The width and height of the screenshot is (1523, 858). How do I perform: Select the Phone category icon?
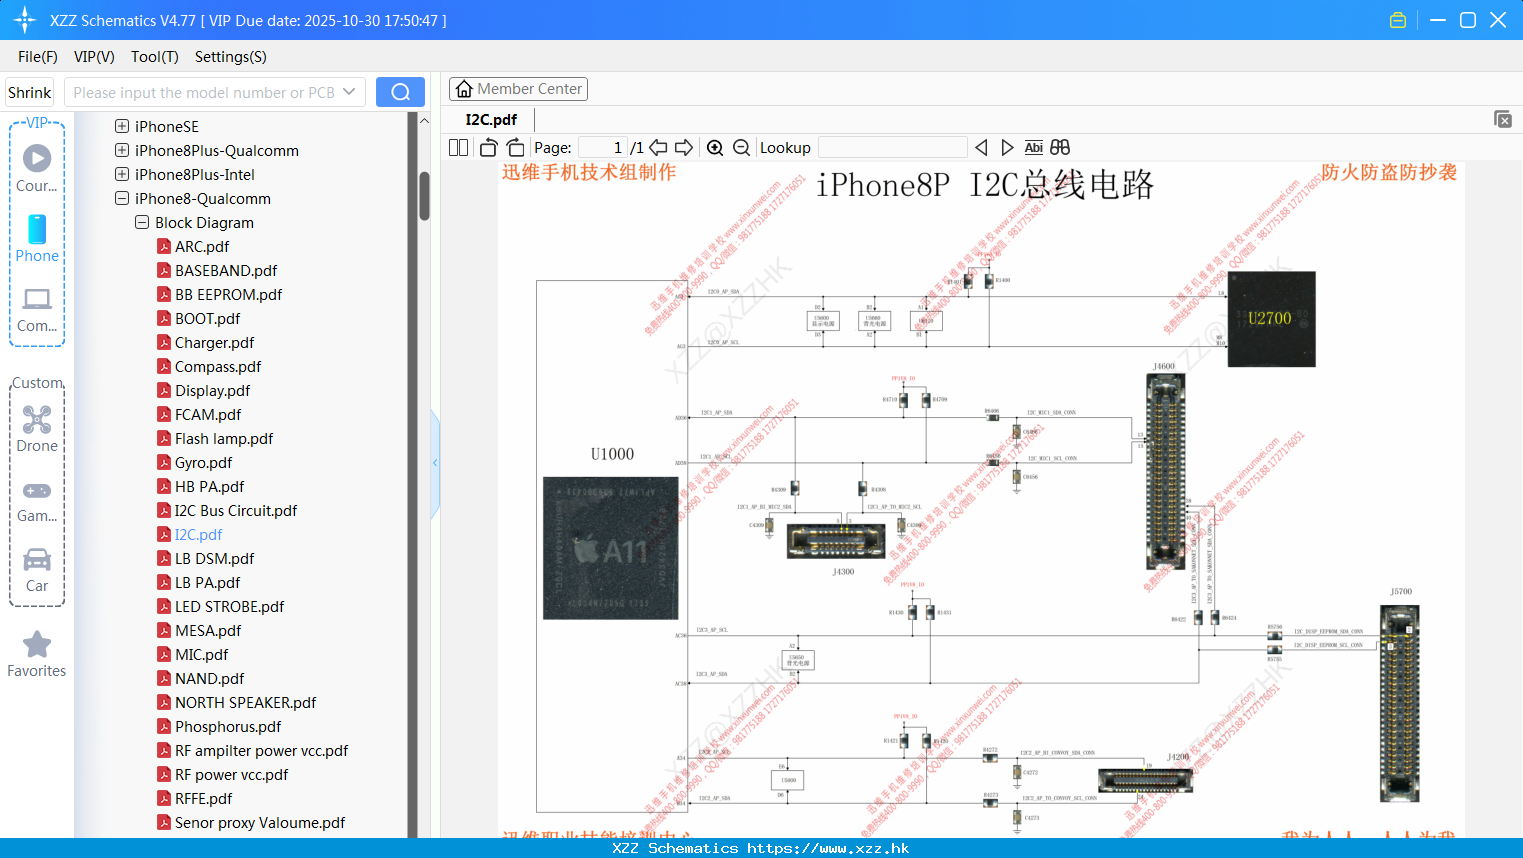37,229
